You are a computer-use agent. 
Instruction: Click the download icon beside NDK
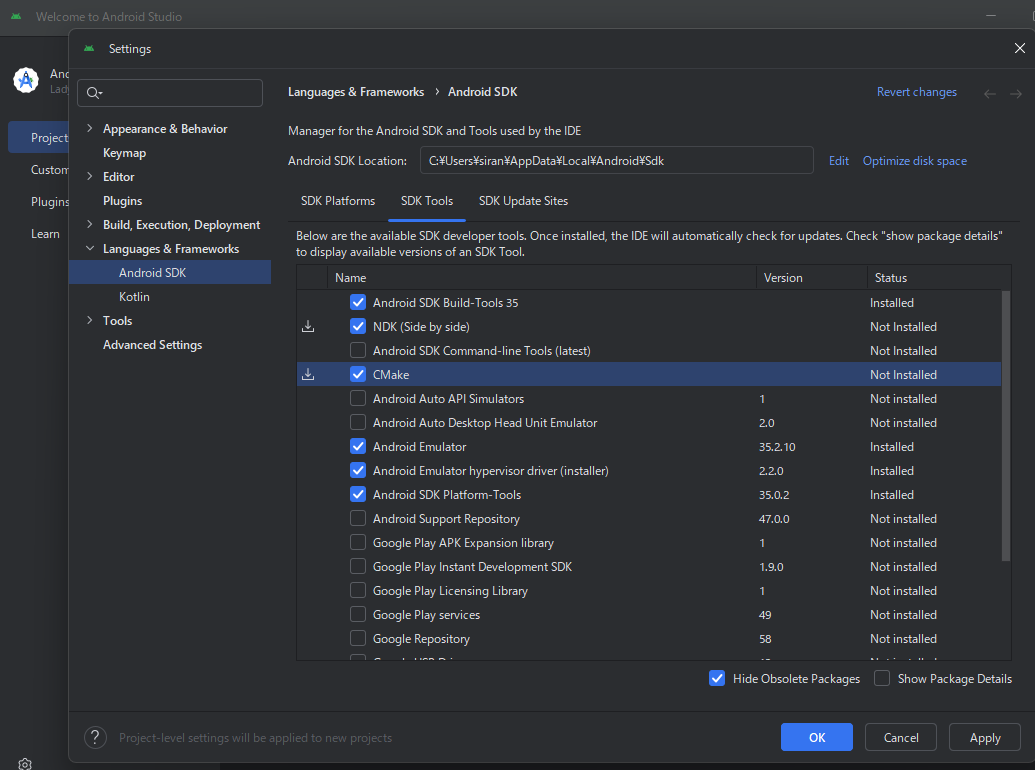coord(308,327)
